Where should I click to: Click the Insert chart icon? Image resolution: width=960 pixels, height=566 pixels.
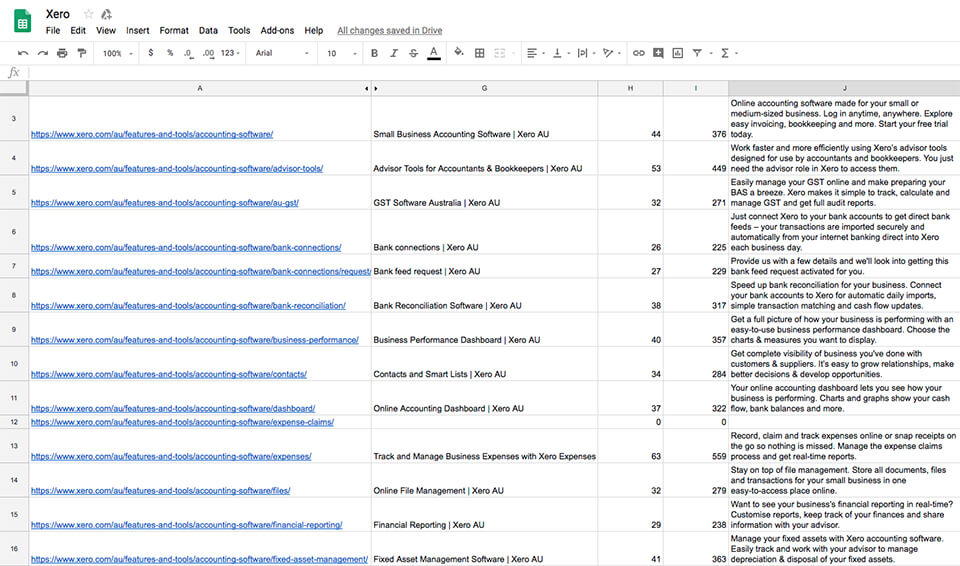[x=678, y=53]
